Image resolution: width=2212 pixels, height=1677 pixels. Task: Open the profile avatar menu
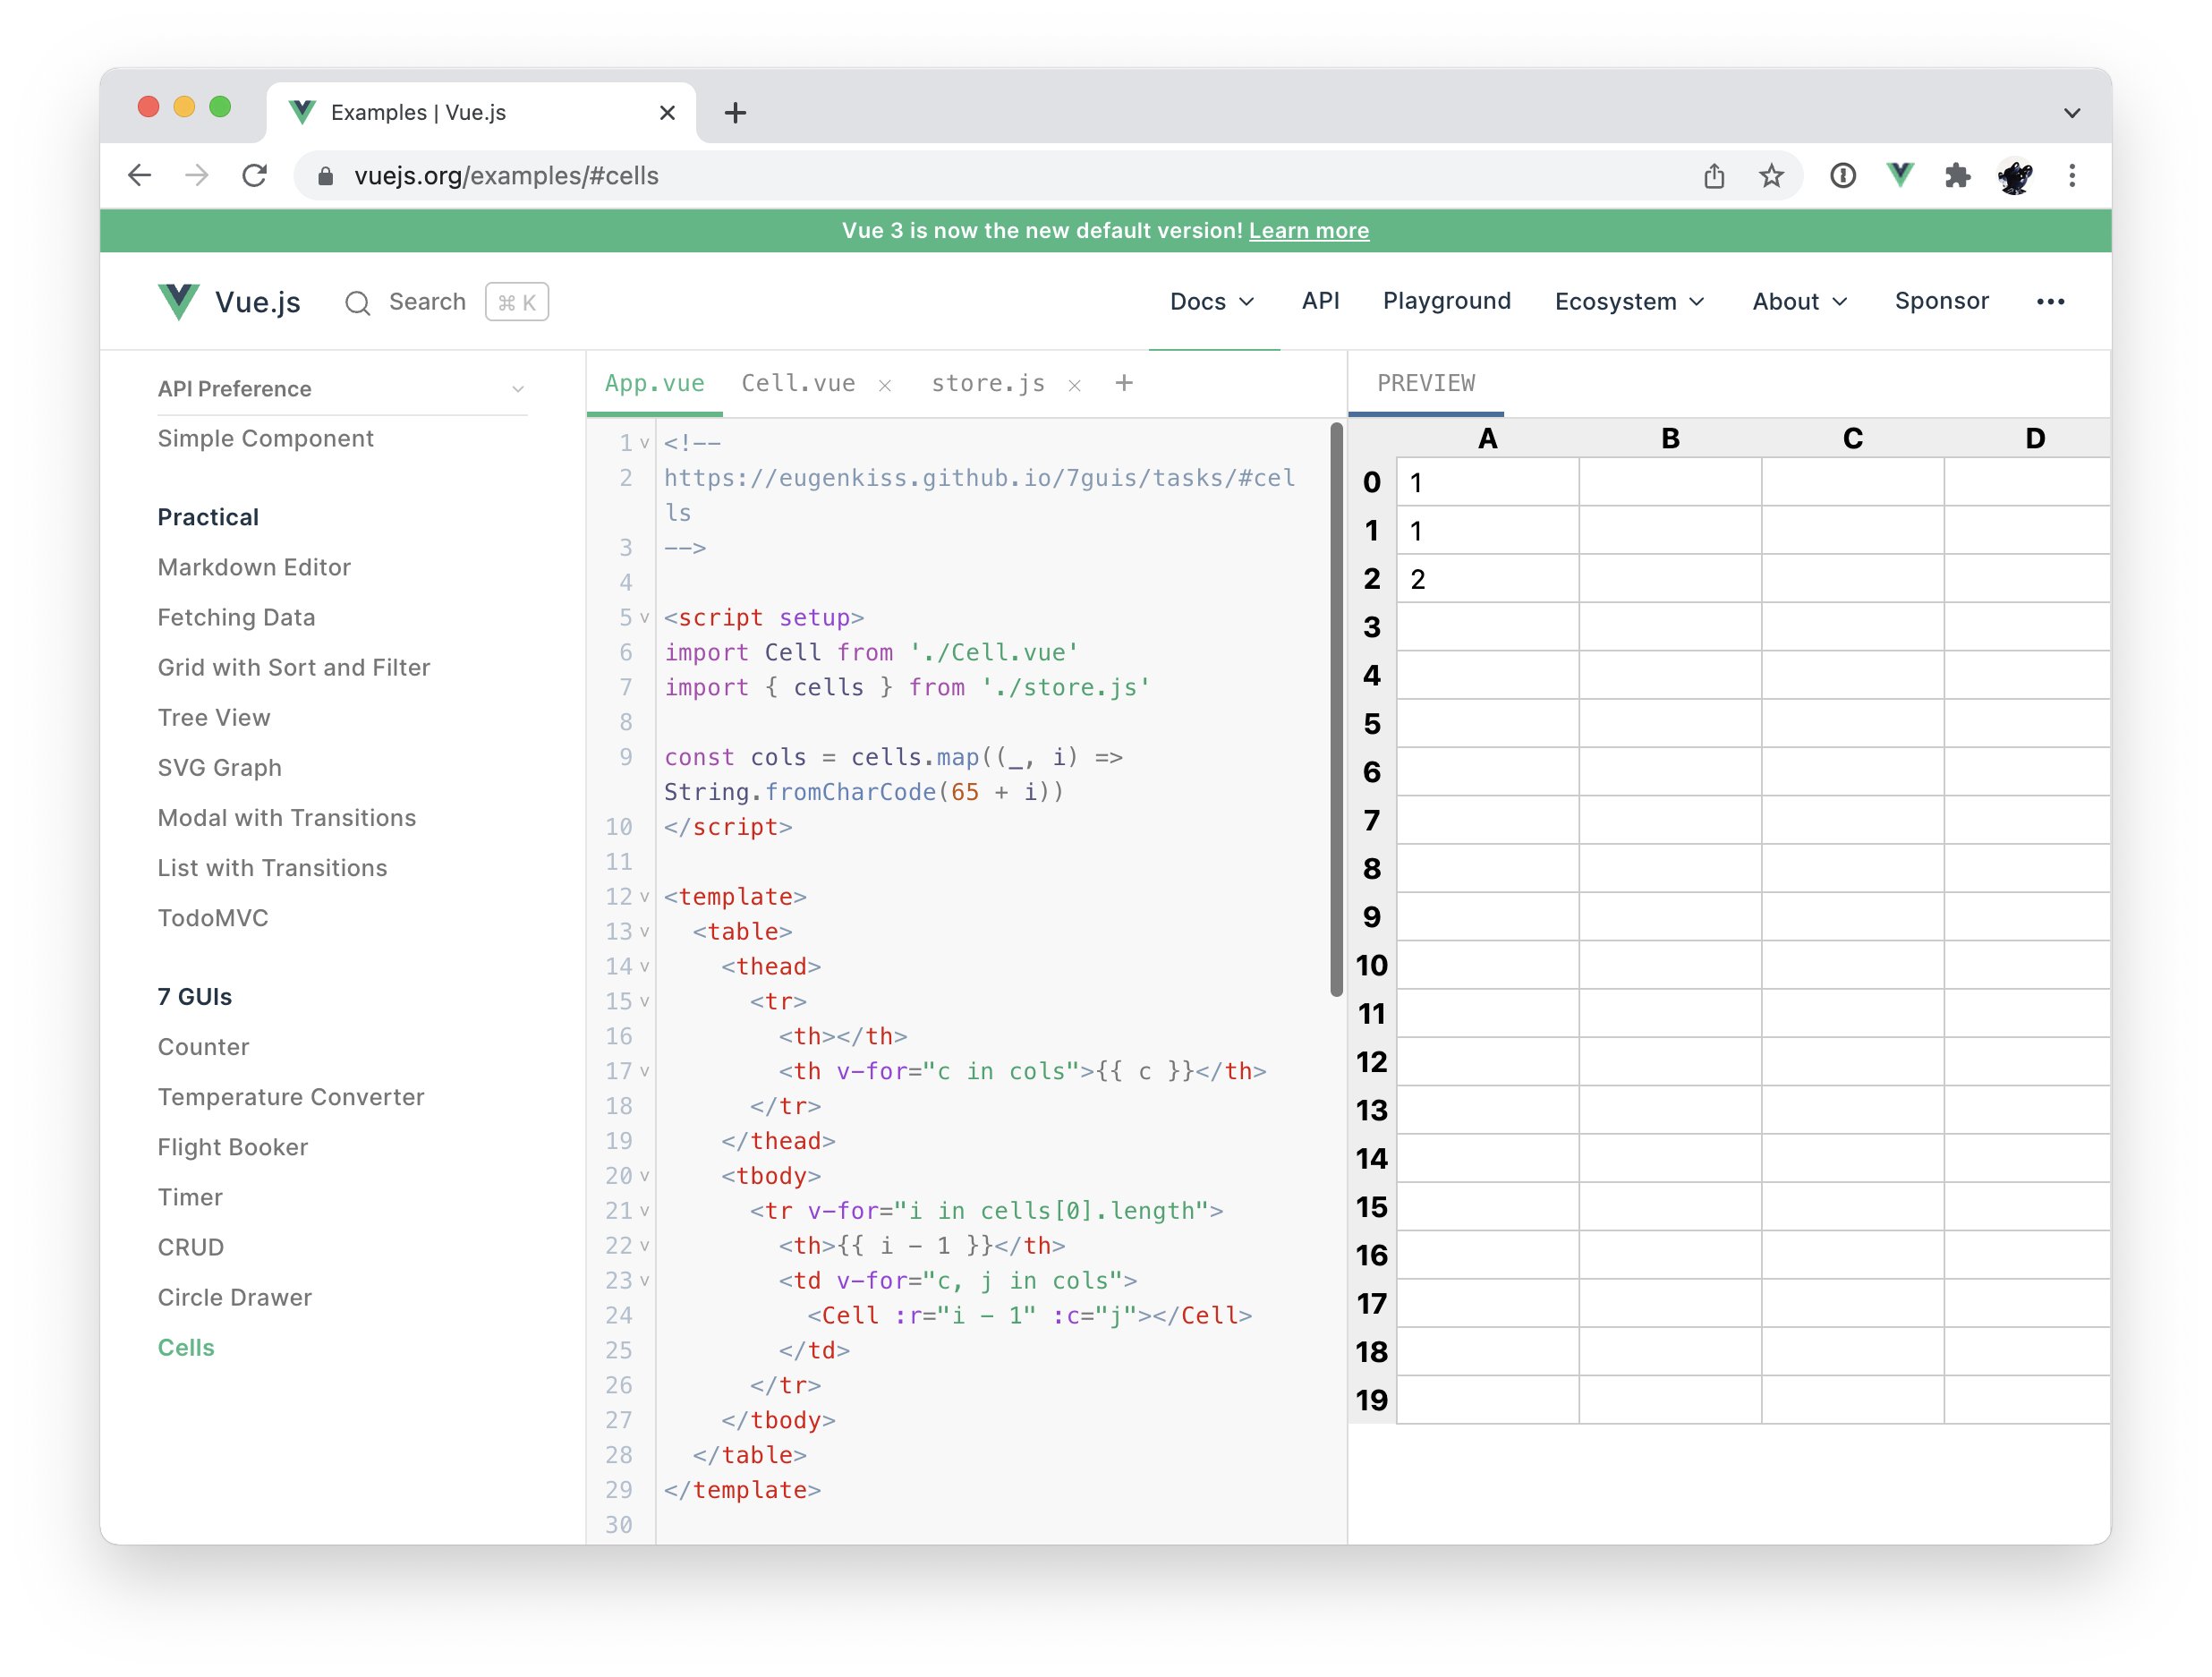tap(2015, 176)
